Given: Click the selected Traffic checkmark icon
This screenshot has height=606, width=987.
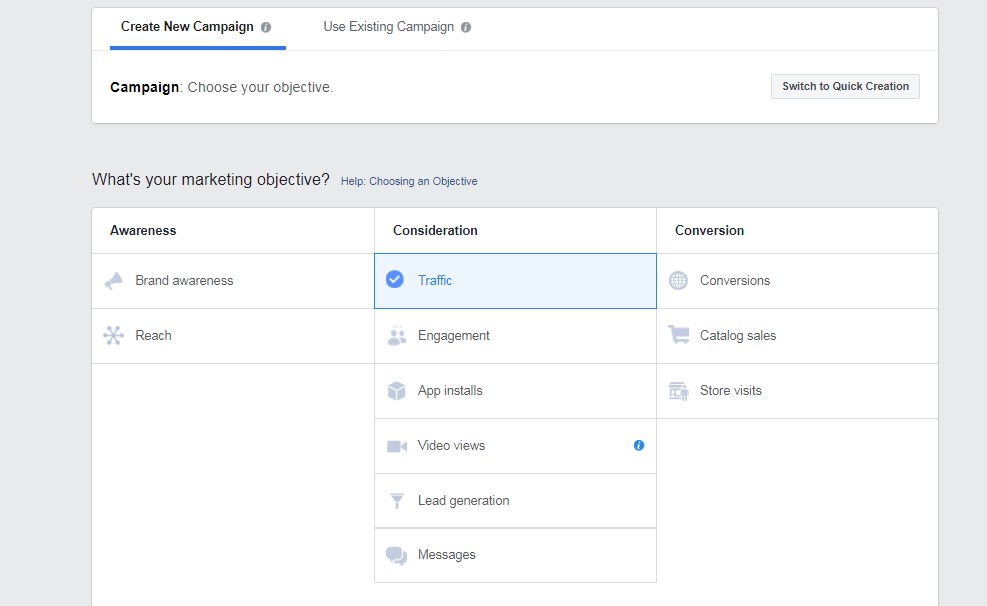Looking at the screenshot, I should click(395, 280).
